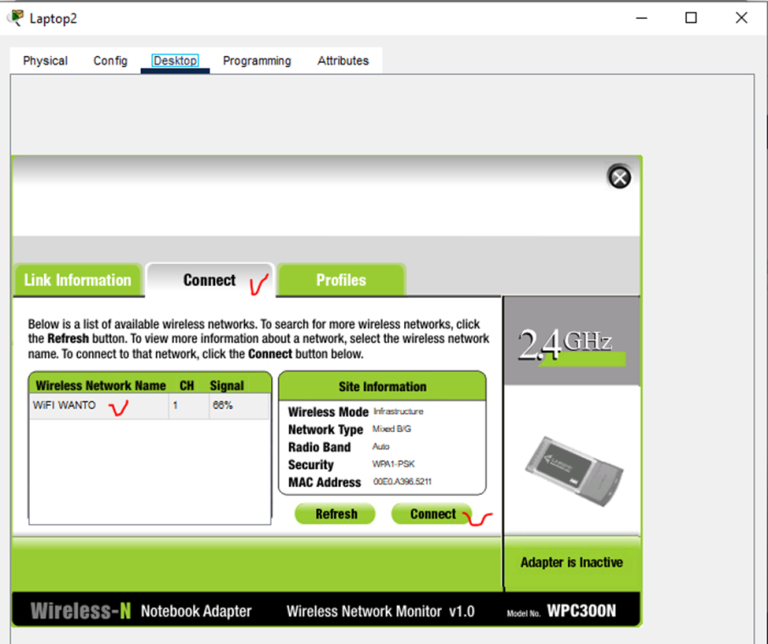The height and width of the screenshot is (644, 768).
Task: Click the Infrastructure wireless mode value
Action: (398, 411)
